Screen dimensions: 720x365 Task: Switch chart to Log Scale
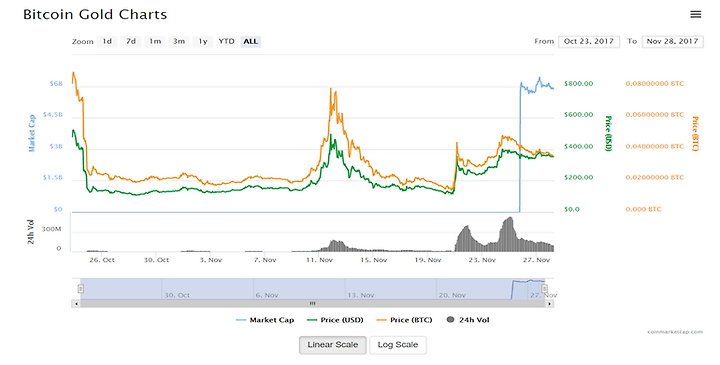pyautogui.click(x=398, y=345)
